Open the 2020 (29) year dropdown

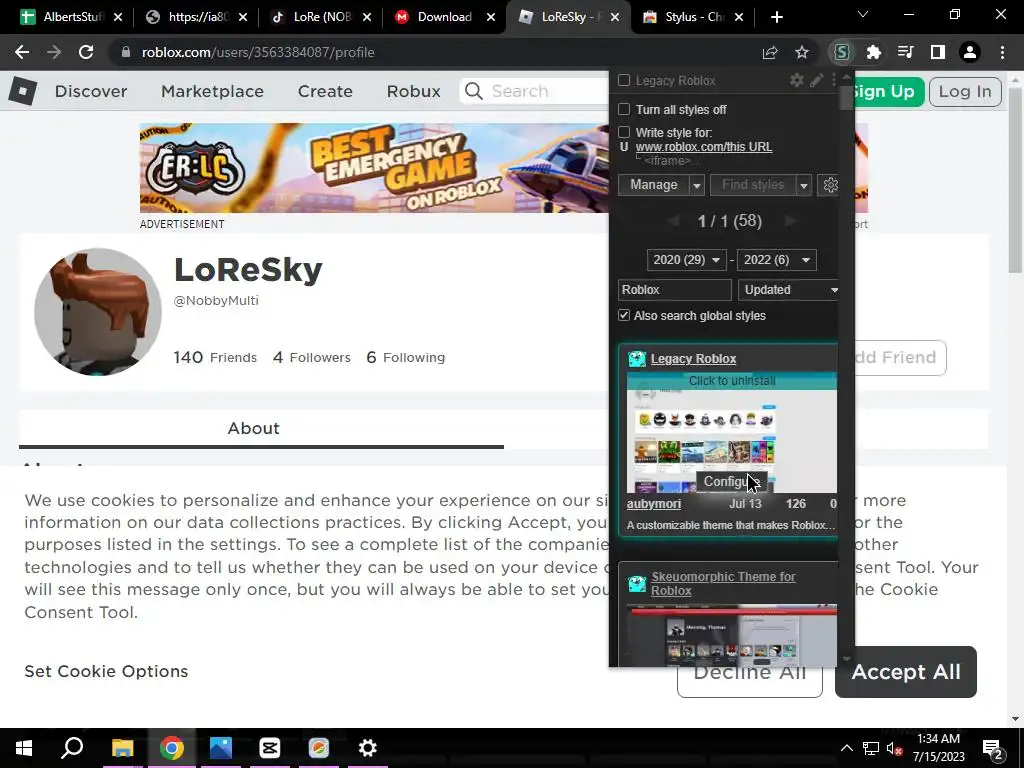pyautogui.click(x=686, y=260)
